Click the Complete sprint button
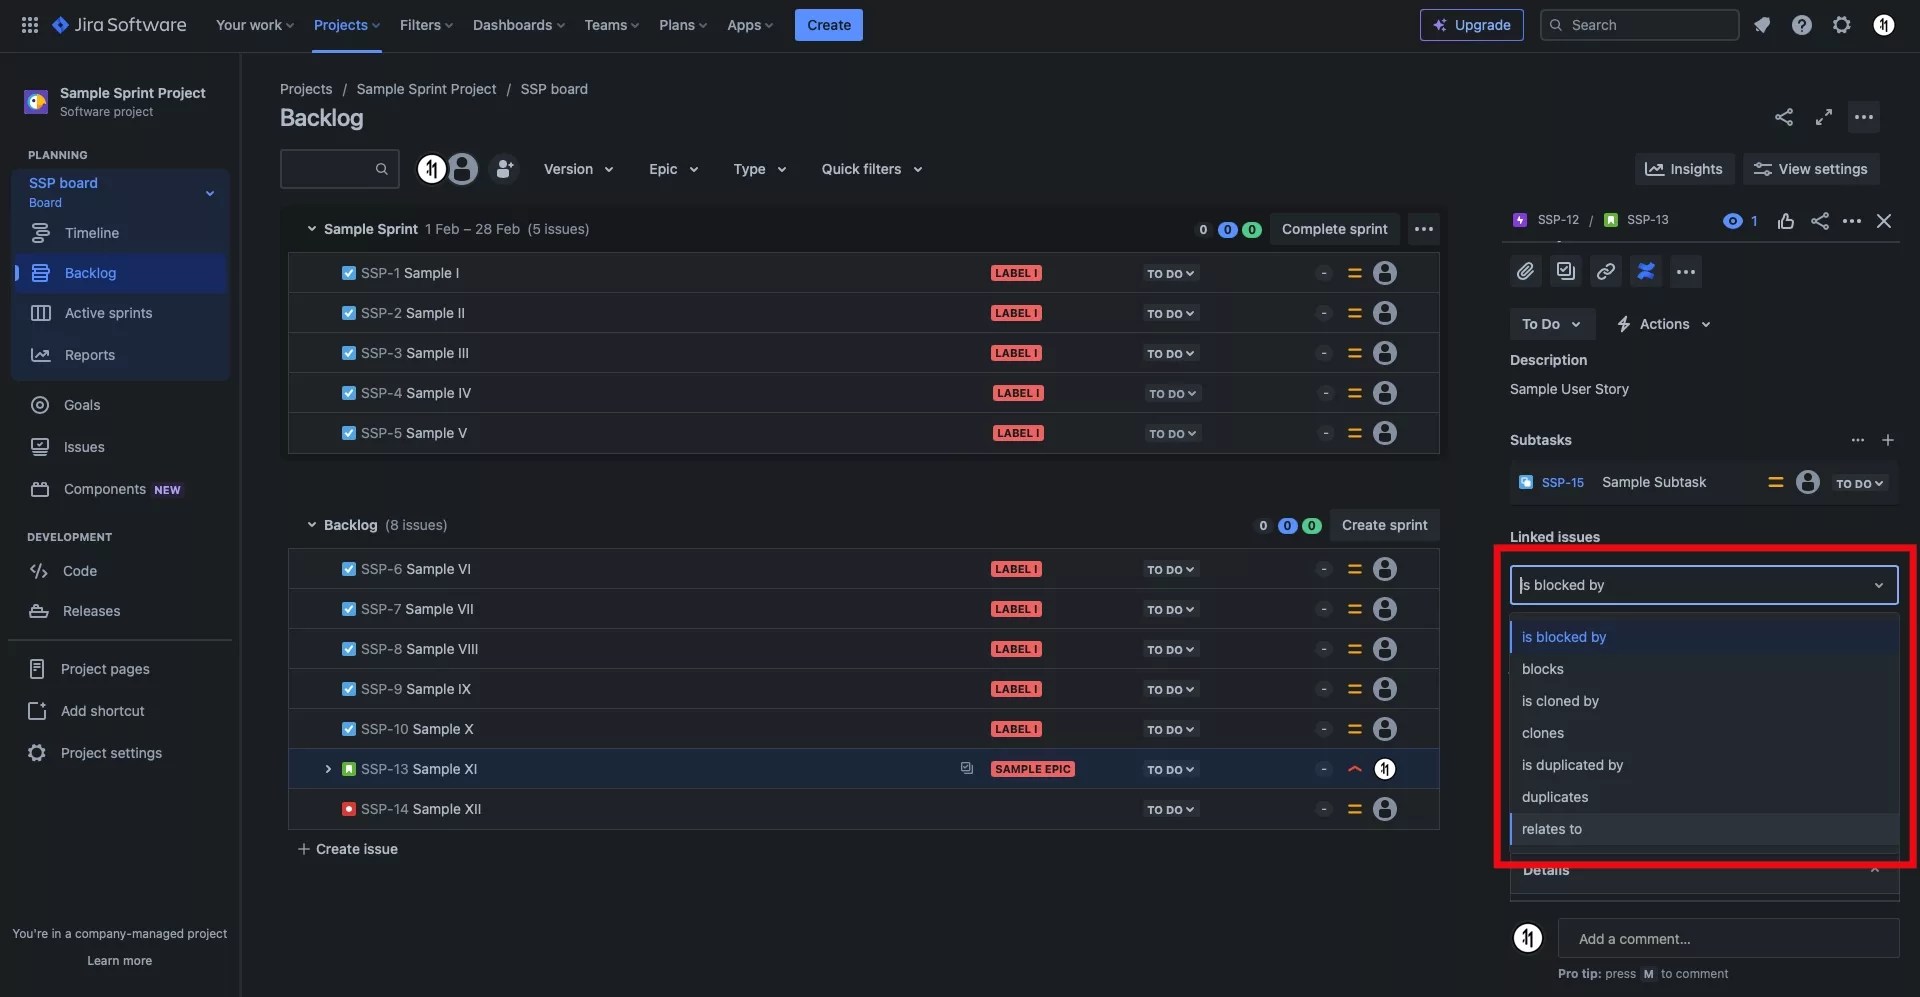Viewport: 1920px width, 997px height. (x=1335, y=229)
